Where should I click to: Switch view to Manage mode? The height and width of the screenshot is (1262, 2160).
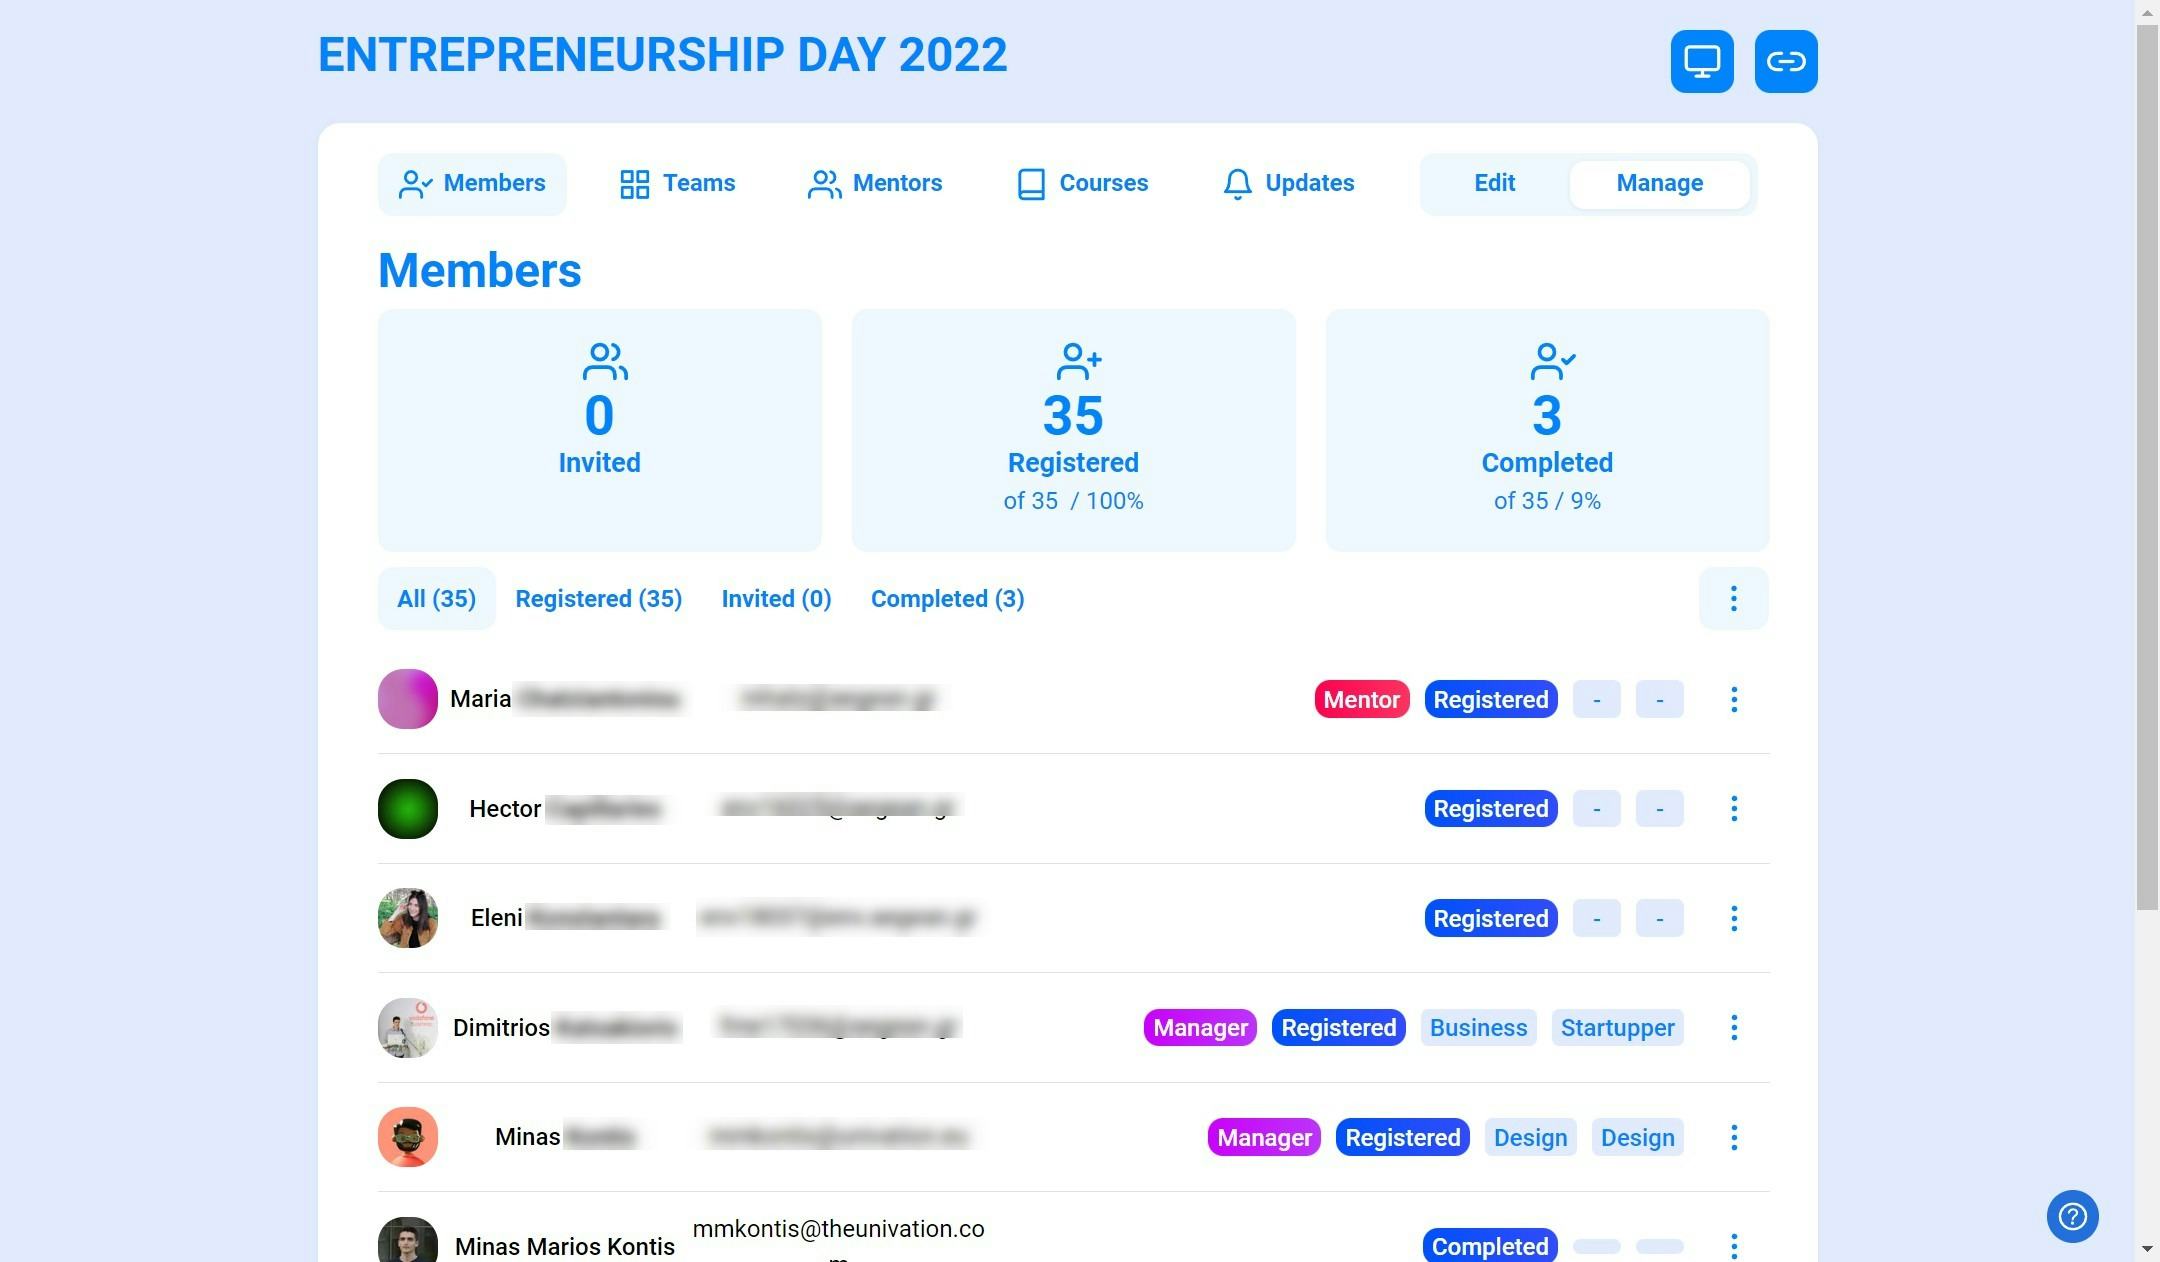click(1658, 183)
